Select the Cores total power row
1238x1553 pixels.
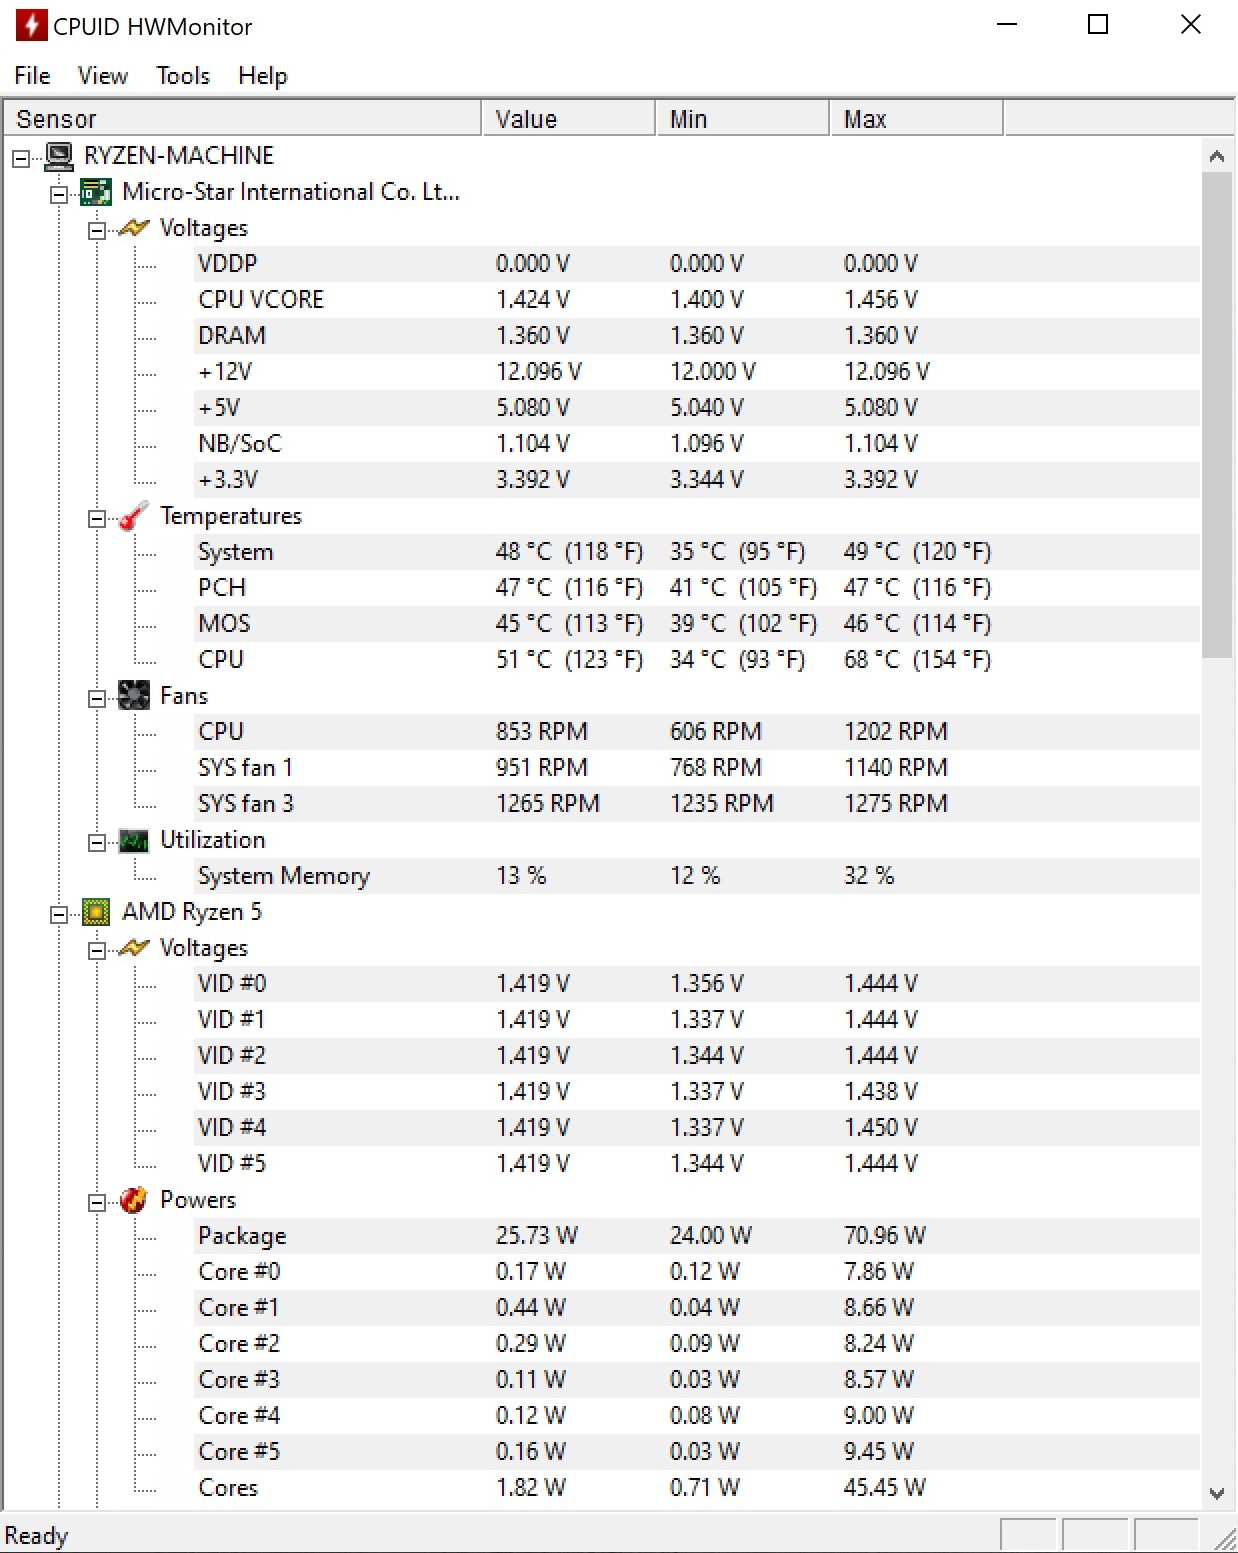[x=698, y=1488]
